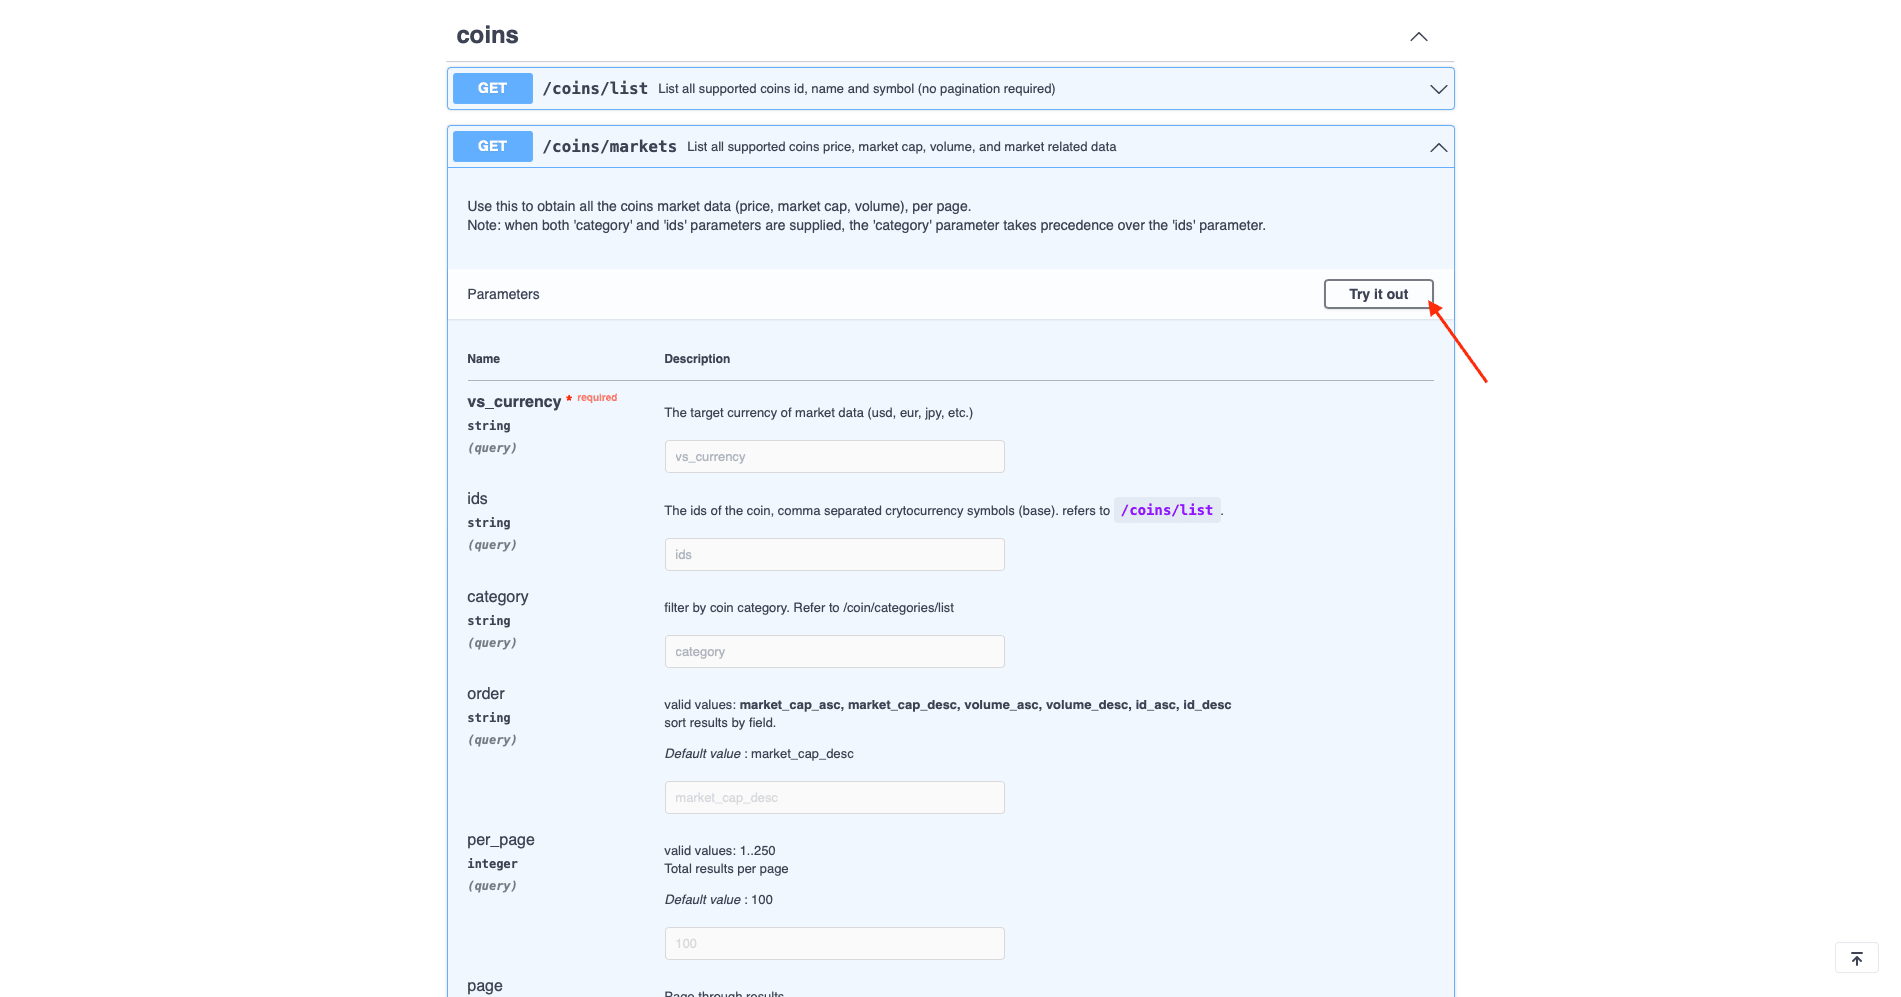Click the GET badge for /coins/markets

(x=492, y=146)
